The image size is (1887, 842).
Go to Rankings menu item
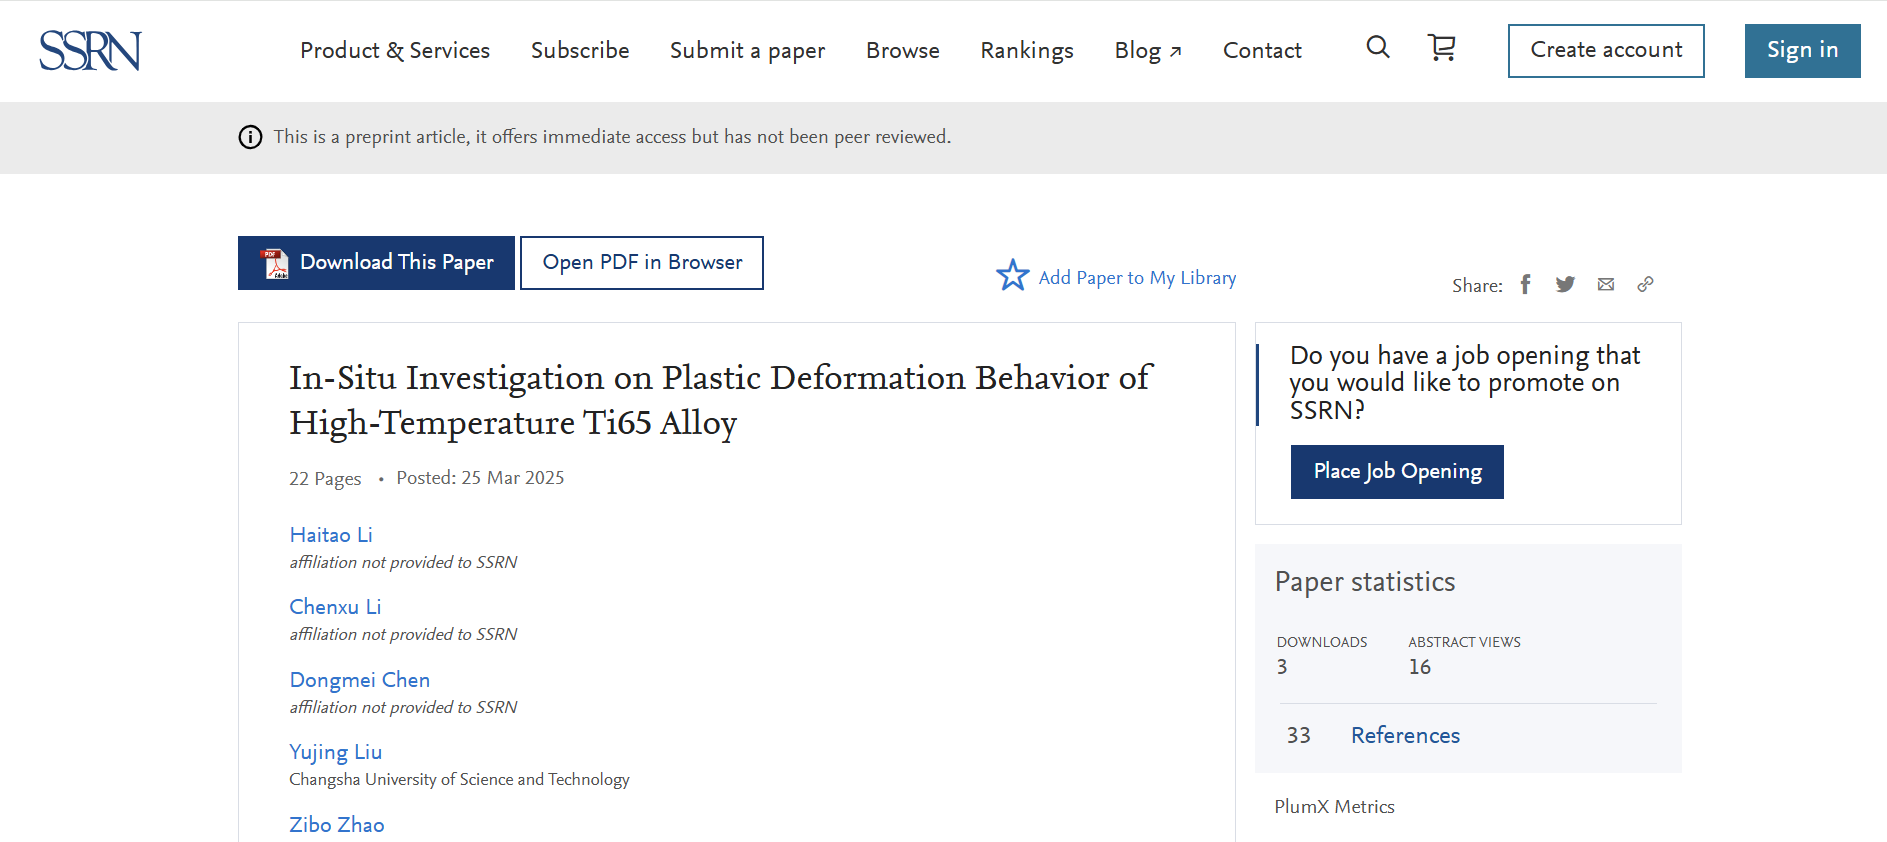click(x=1026, y=51)
